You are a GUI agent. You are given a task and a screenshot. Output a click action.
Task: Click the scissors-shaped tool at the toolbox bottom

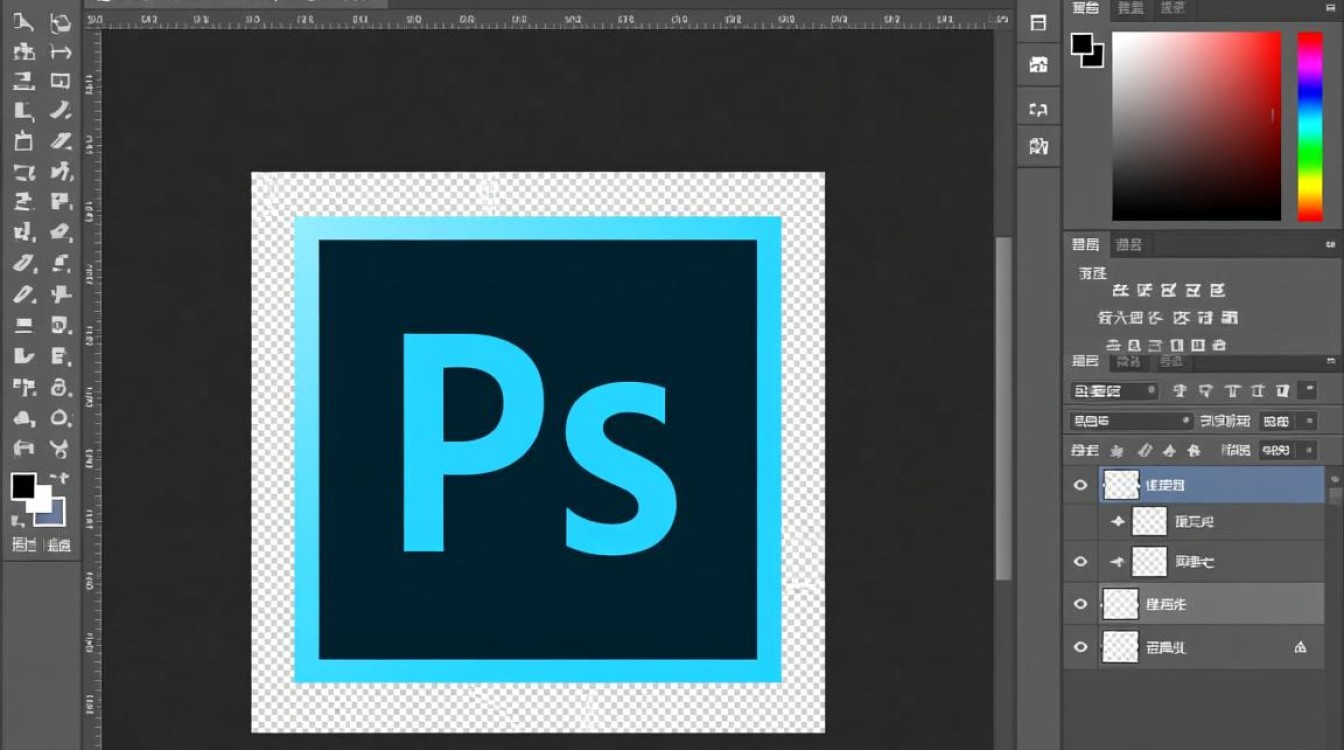click(x=60, y=448)
